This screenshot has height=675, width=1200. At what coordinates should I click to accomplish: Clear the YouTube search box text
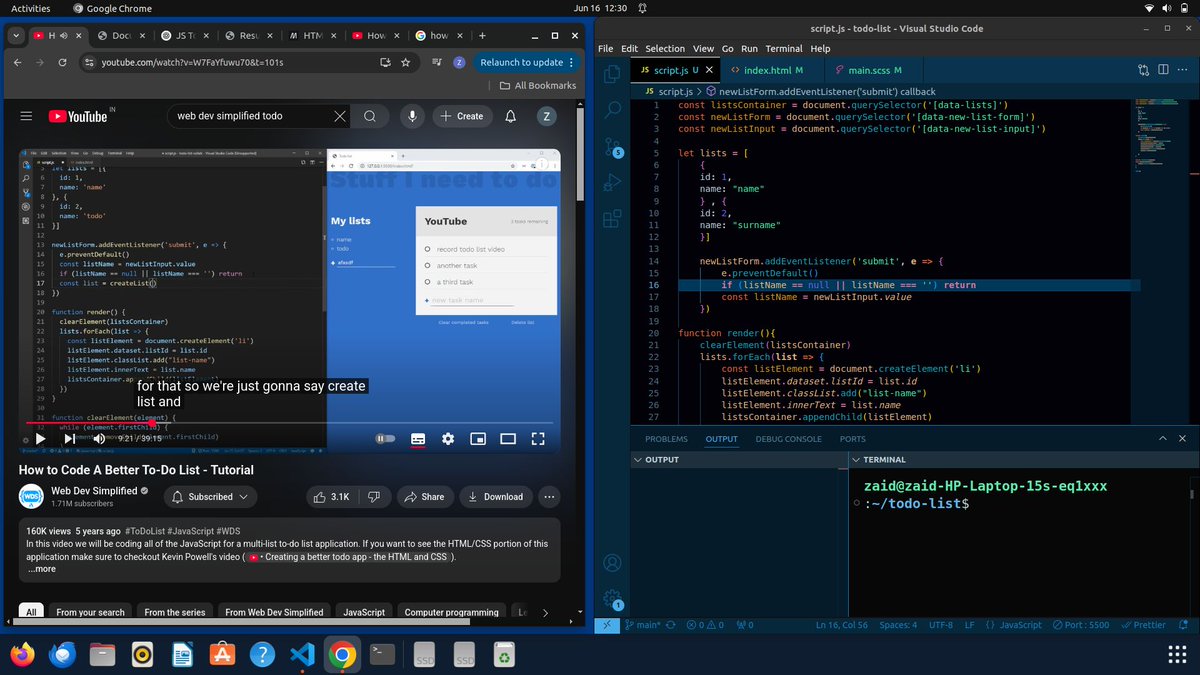pyautogui.click(x=340, y=116)
